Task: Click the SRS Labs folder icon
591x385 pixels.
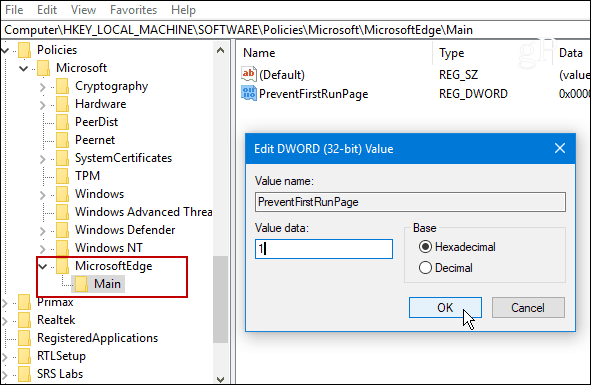Action: [x=24, y=374]
